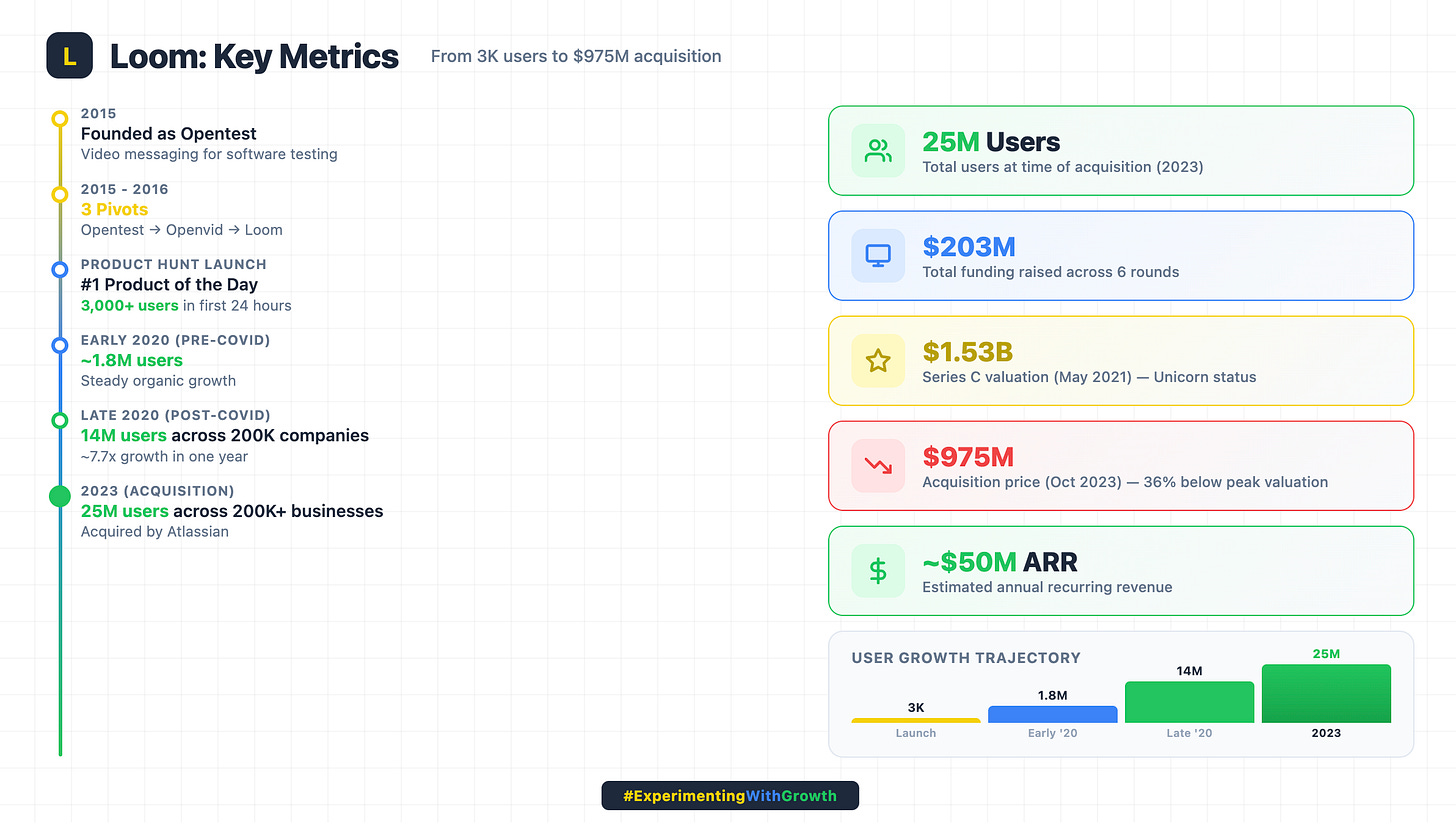The image size is (1456, 824).
Task: Click the yellow Launch bar in growth chart
Action: pyautogui.click(x=916, y=720)
